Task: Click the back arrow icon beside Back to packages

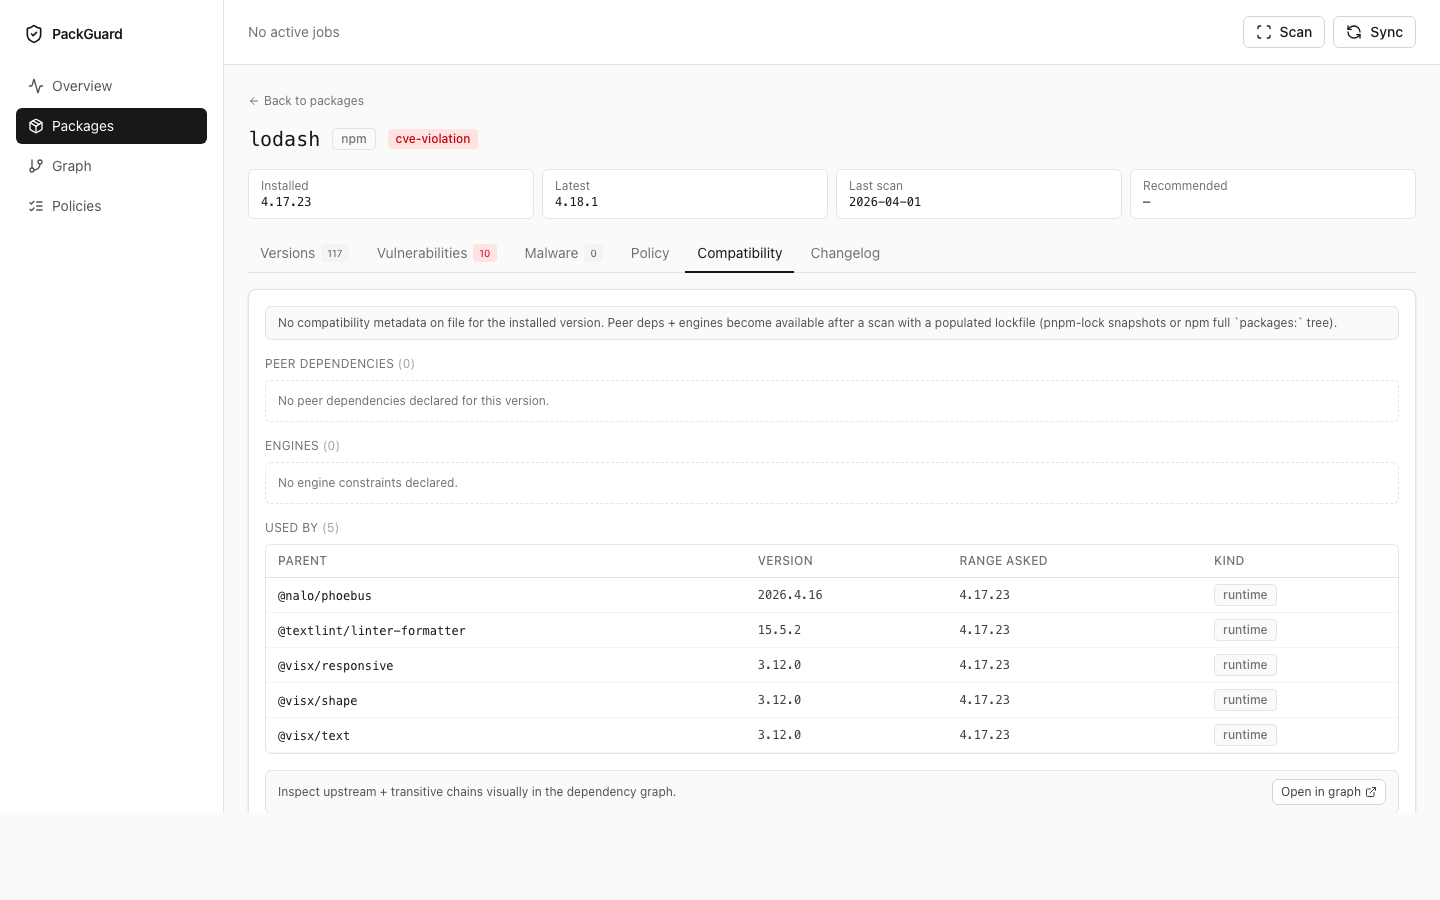Action: click(254, 101)
